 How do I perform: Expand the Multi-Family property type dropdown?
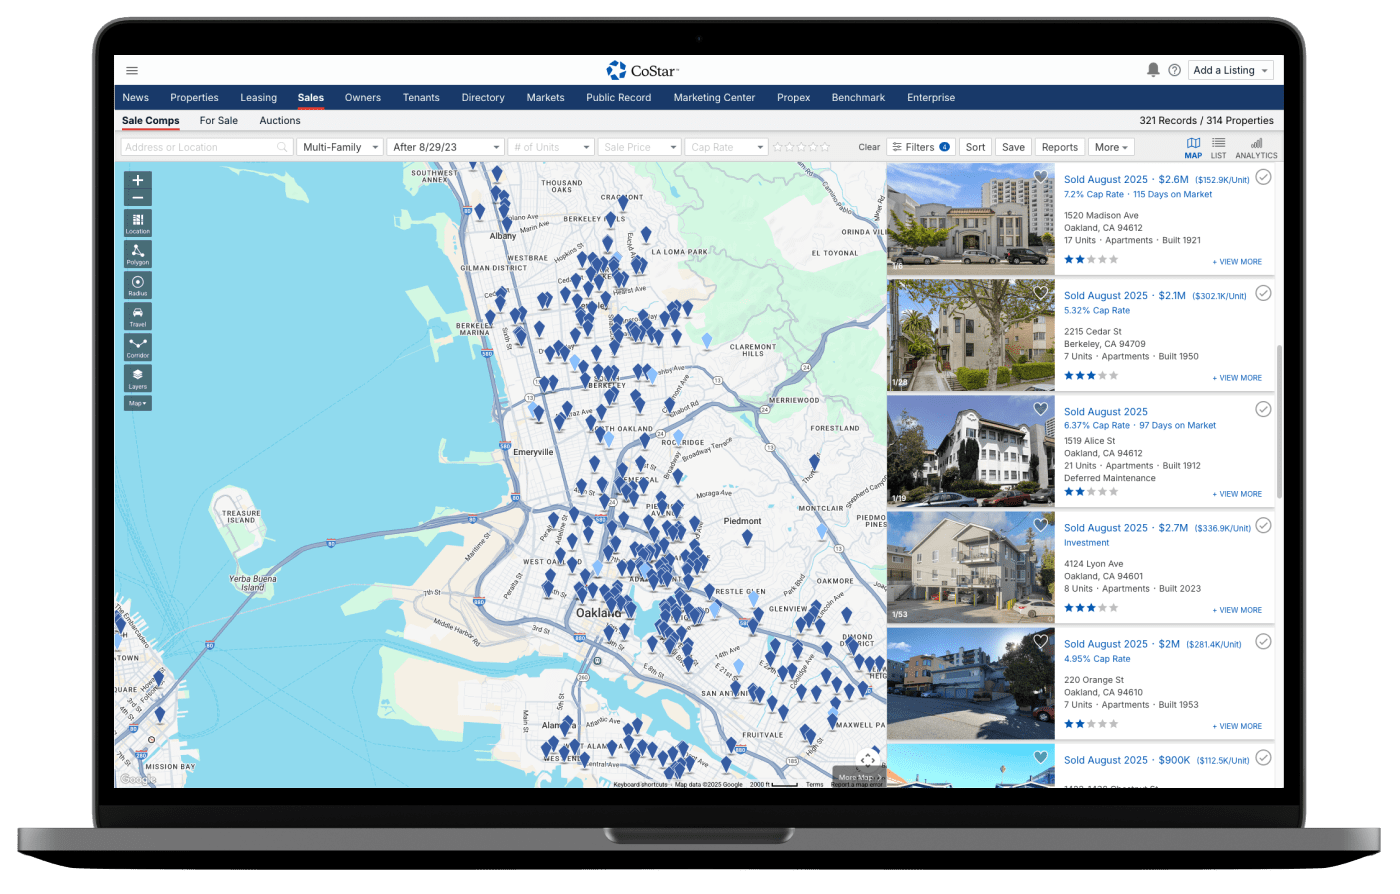point(341,147)
